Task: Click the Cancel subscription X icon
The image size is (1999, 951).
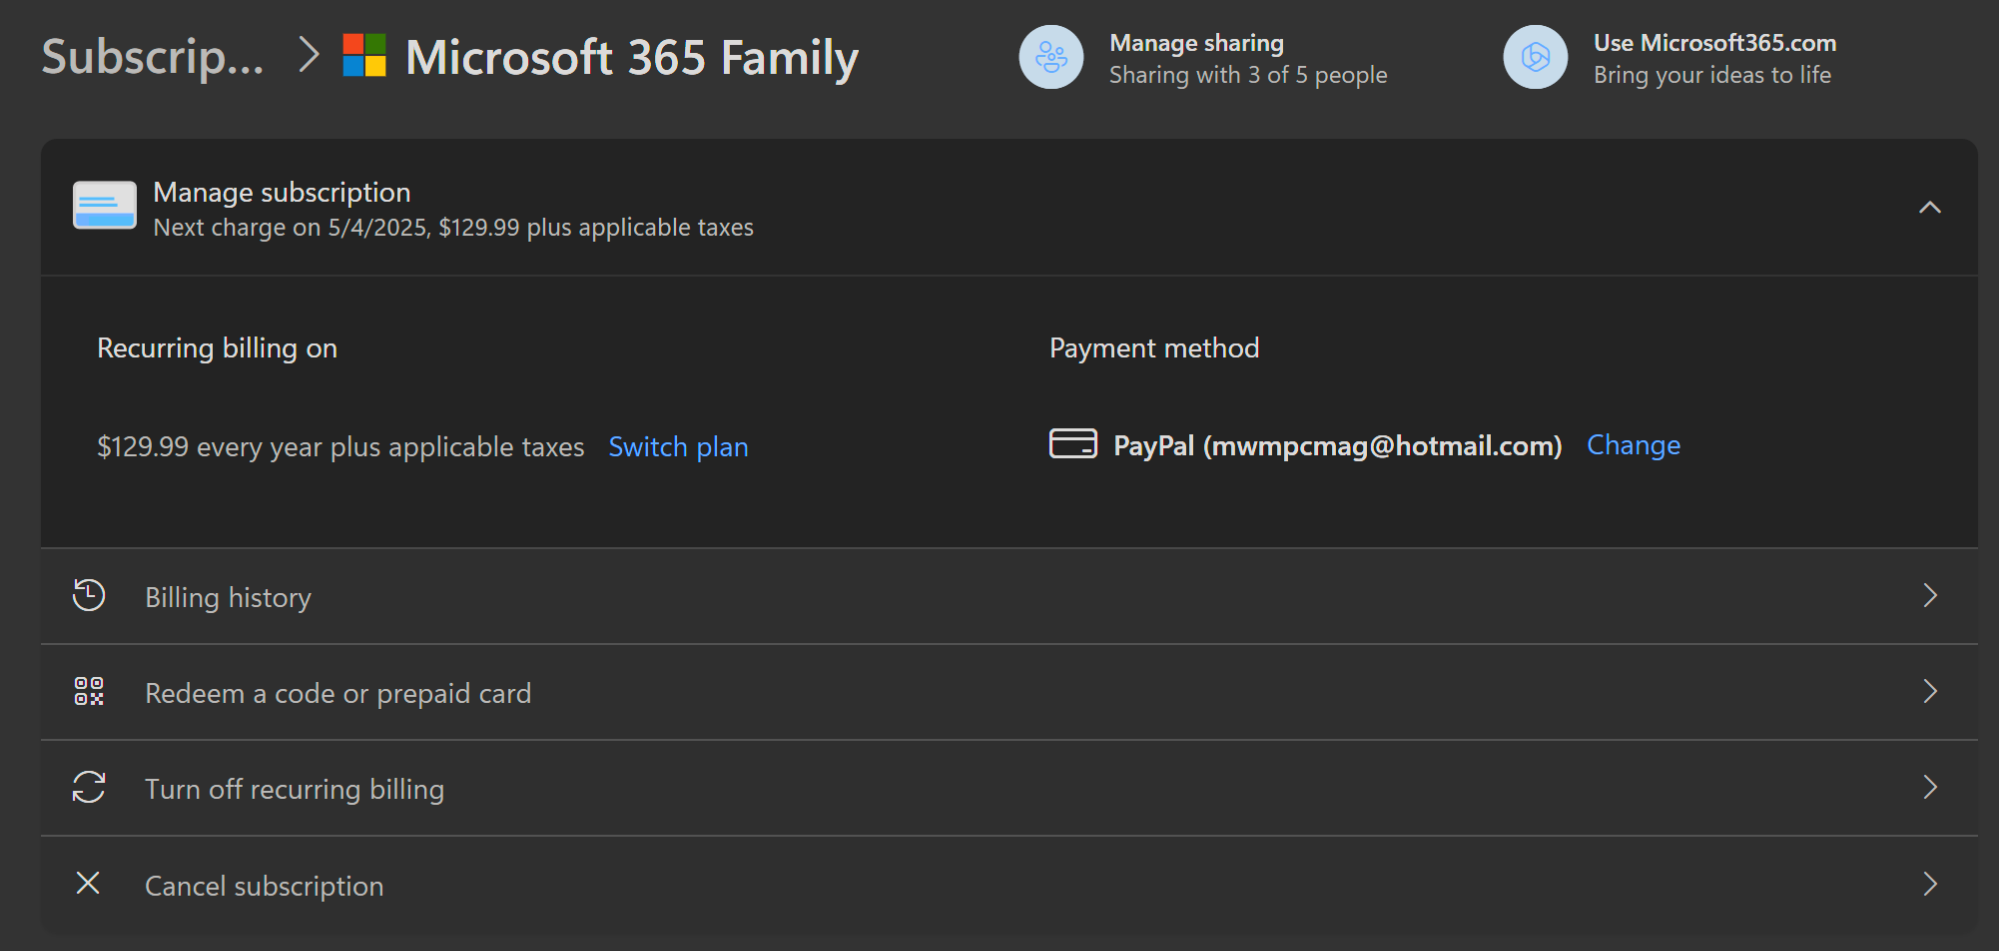Action: pos(89,883)
